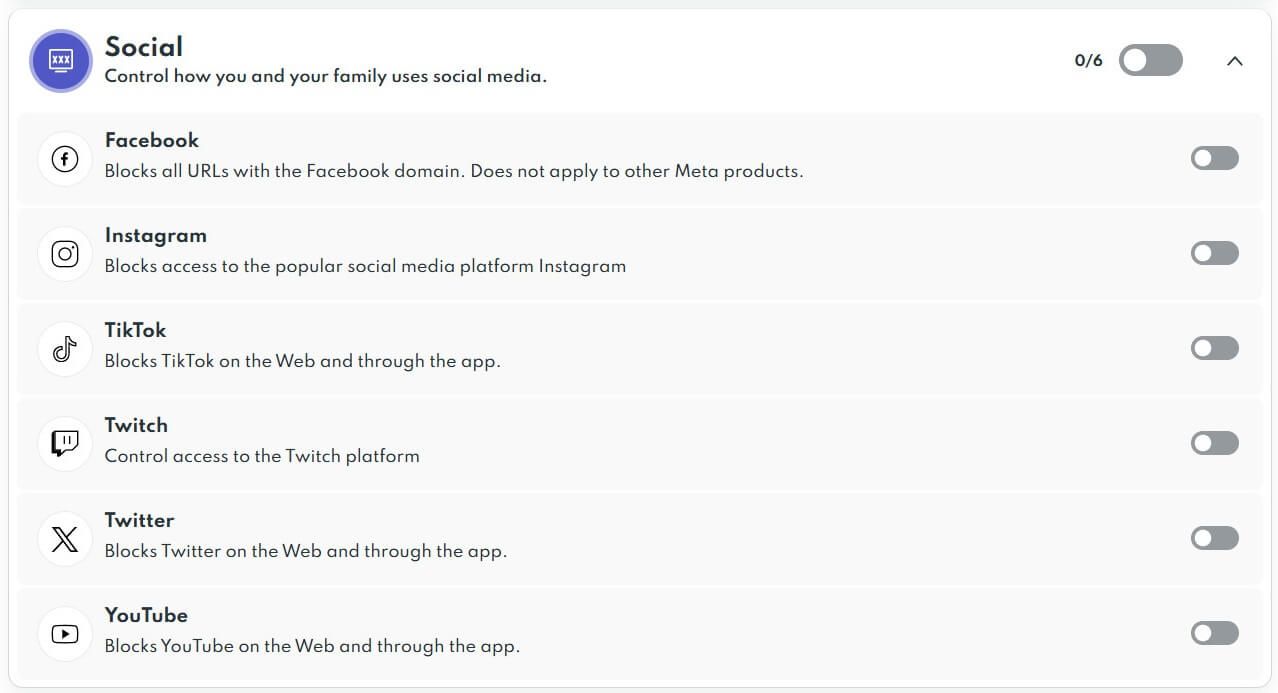Click the Twitch speech bubble icon
Screen dimensions: 1278x693
click(64, 443)
